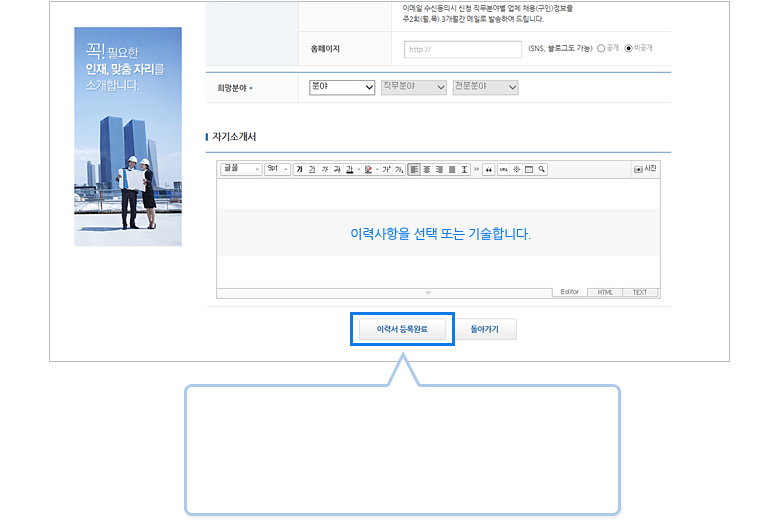Toggle bold formatting in the editor toolbar
Image resolution: width=780 pixels, height=525 pixels.
coord(299,170)
